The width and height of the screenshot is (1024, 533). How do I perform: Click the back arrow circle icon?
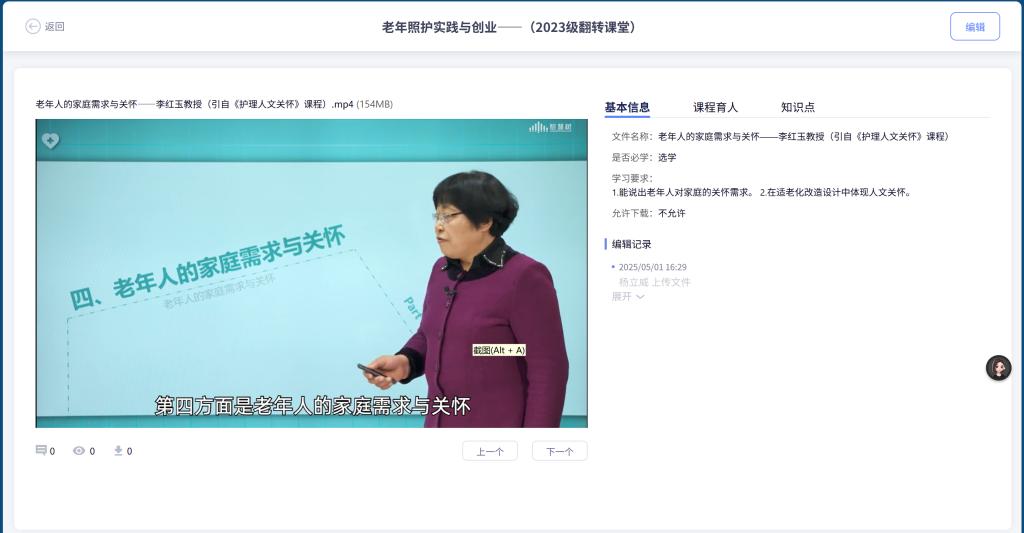coord(33,26)
